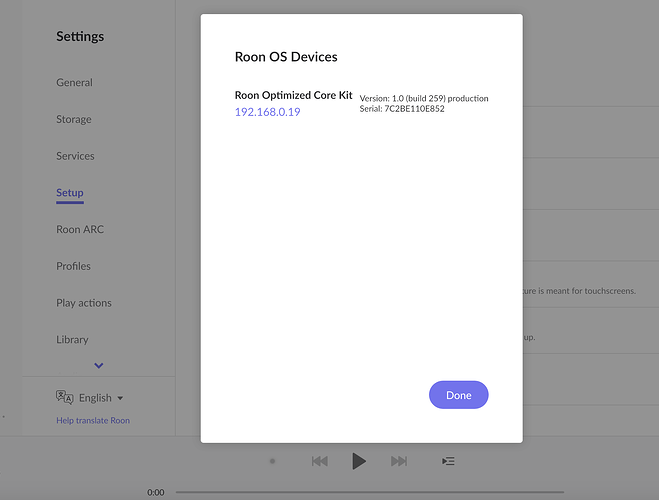Viewport: 659px width, 500px height.
Task: Click the Settings title
Action: (80, 37)
